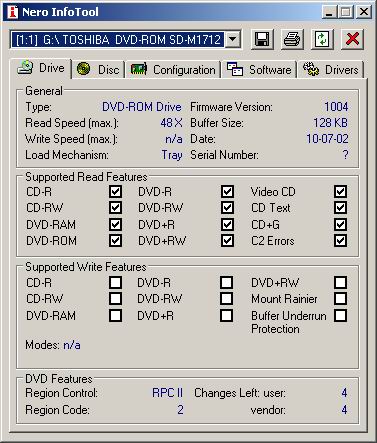377x443 pixels.
Task: Toggle DVD-ROM read feature checkbox
Action: click(115, 240)
